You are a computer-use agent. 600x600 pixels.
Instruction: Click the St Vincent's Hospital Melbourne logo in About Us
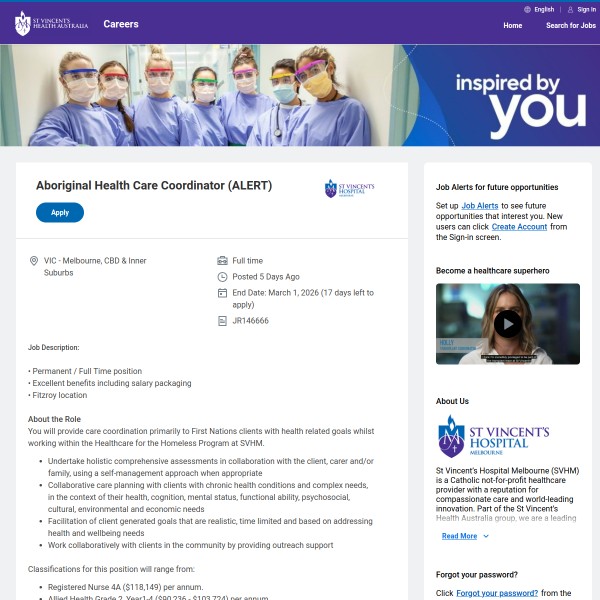click(494, 436)
